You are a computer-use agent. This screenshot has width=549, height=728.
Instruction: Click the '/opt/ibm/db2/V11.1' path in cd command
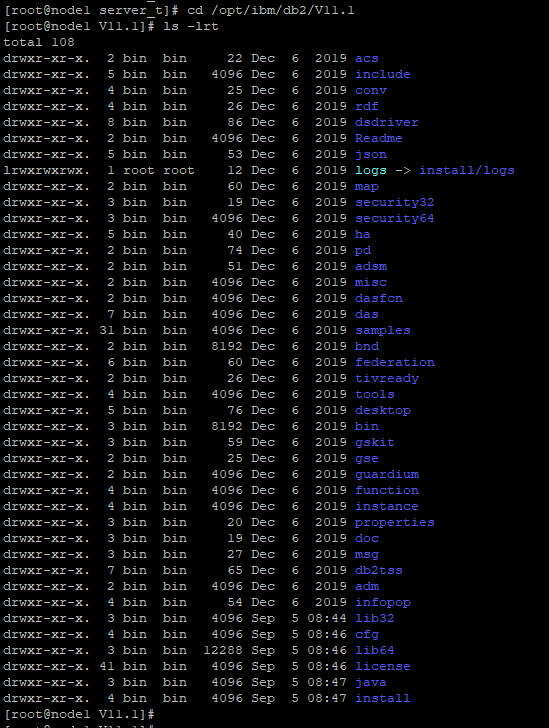coord(282,10)
